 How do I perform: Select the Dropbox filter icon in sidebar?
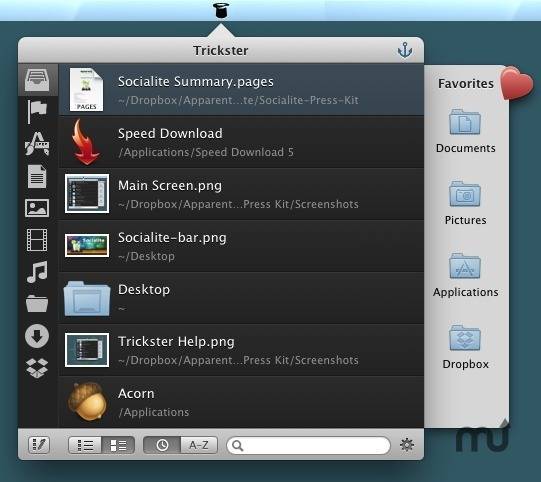(x=37, y=368)
